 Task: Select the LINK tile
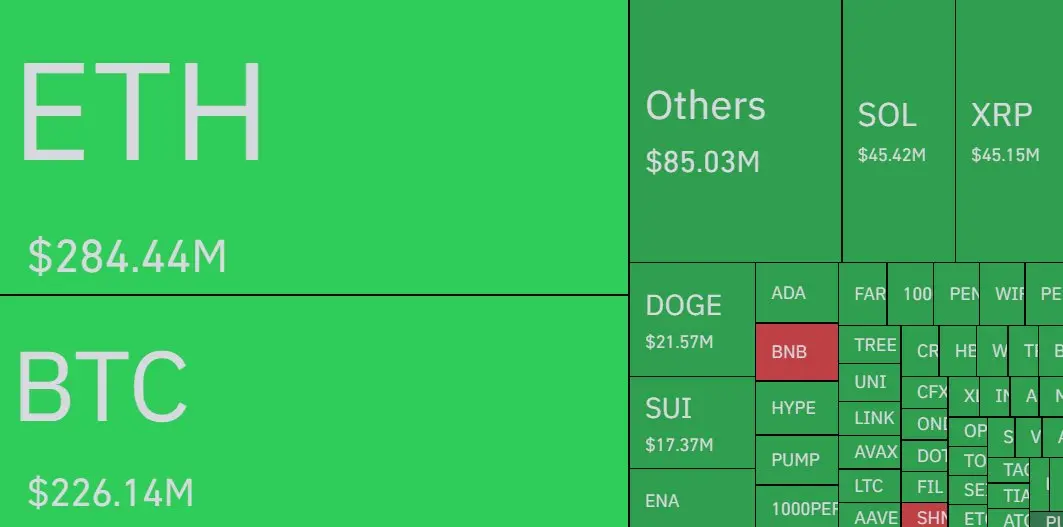pos(870,418)
